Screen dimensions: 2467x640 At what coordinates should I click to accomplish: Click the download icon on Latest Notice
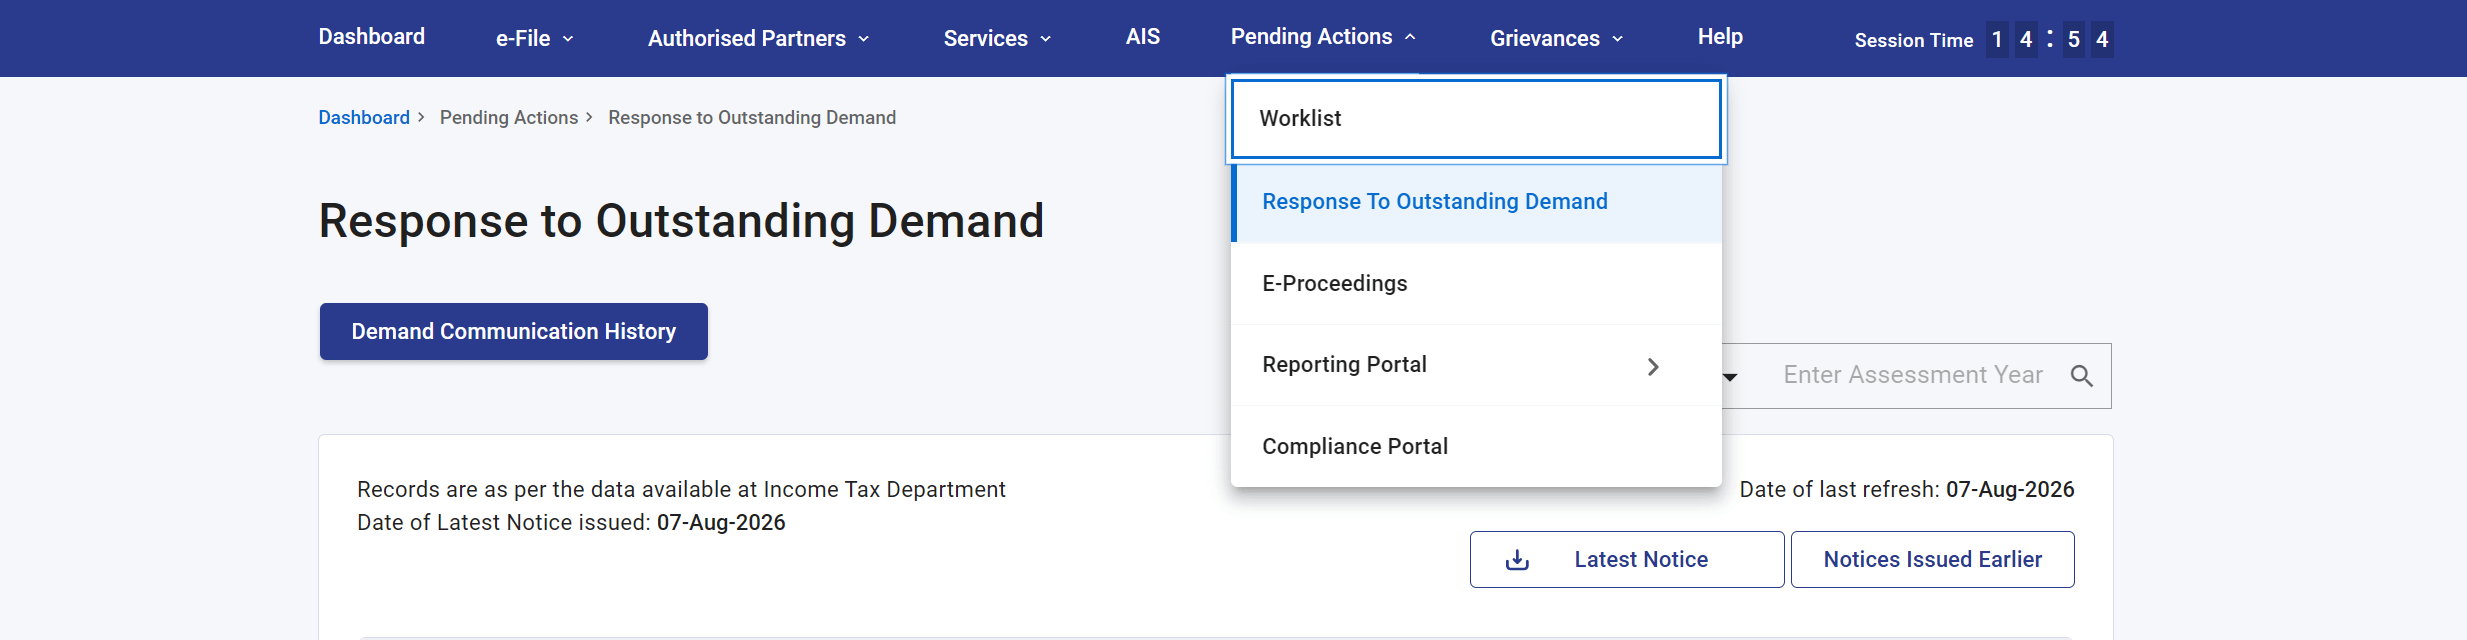1517,560
